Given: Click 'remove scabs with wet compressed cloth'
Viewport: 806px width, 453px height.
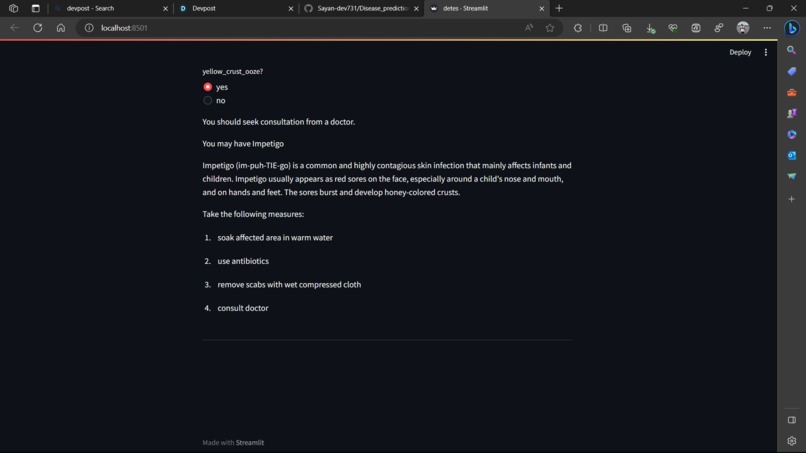Looking at the screenshot, I should pos(289,284).
